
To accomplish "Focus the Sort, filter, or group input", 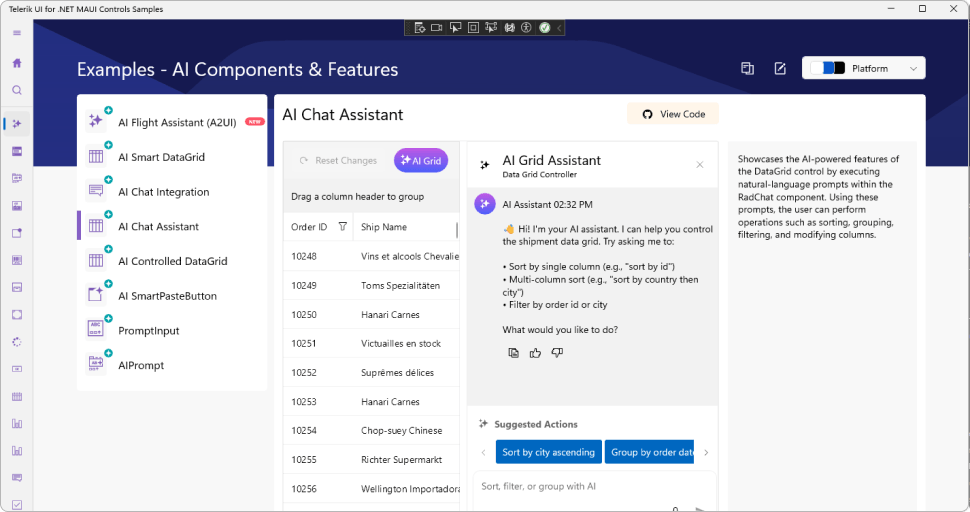I will tap(594, 487).
